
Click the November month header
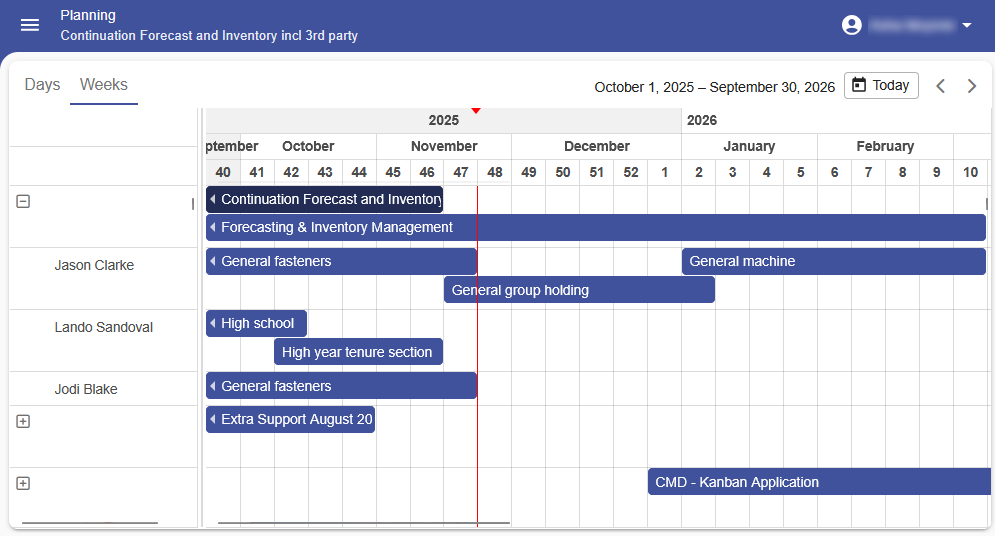pyautogui.click(x=444, y=147)
